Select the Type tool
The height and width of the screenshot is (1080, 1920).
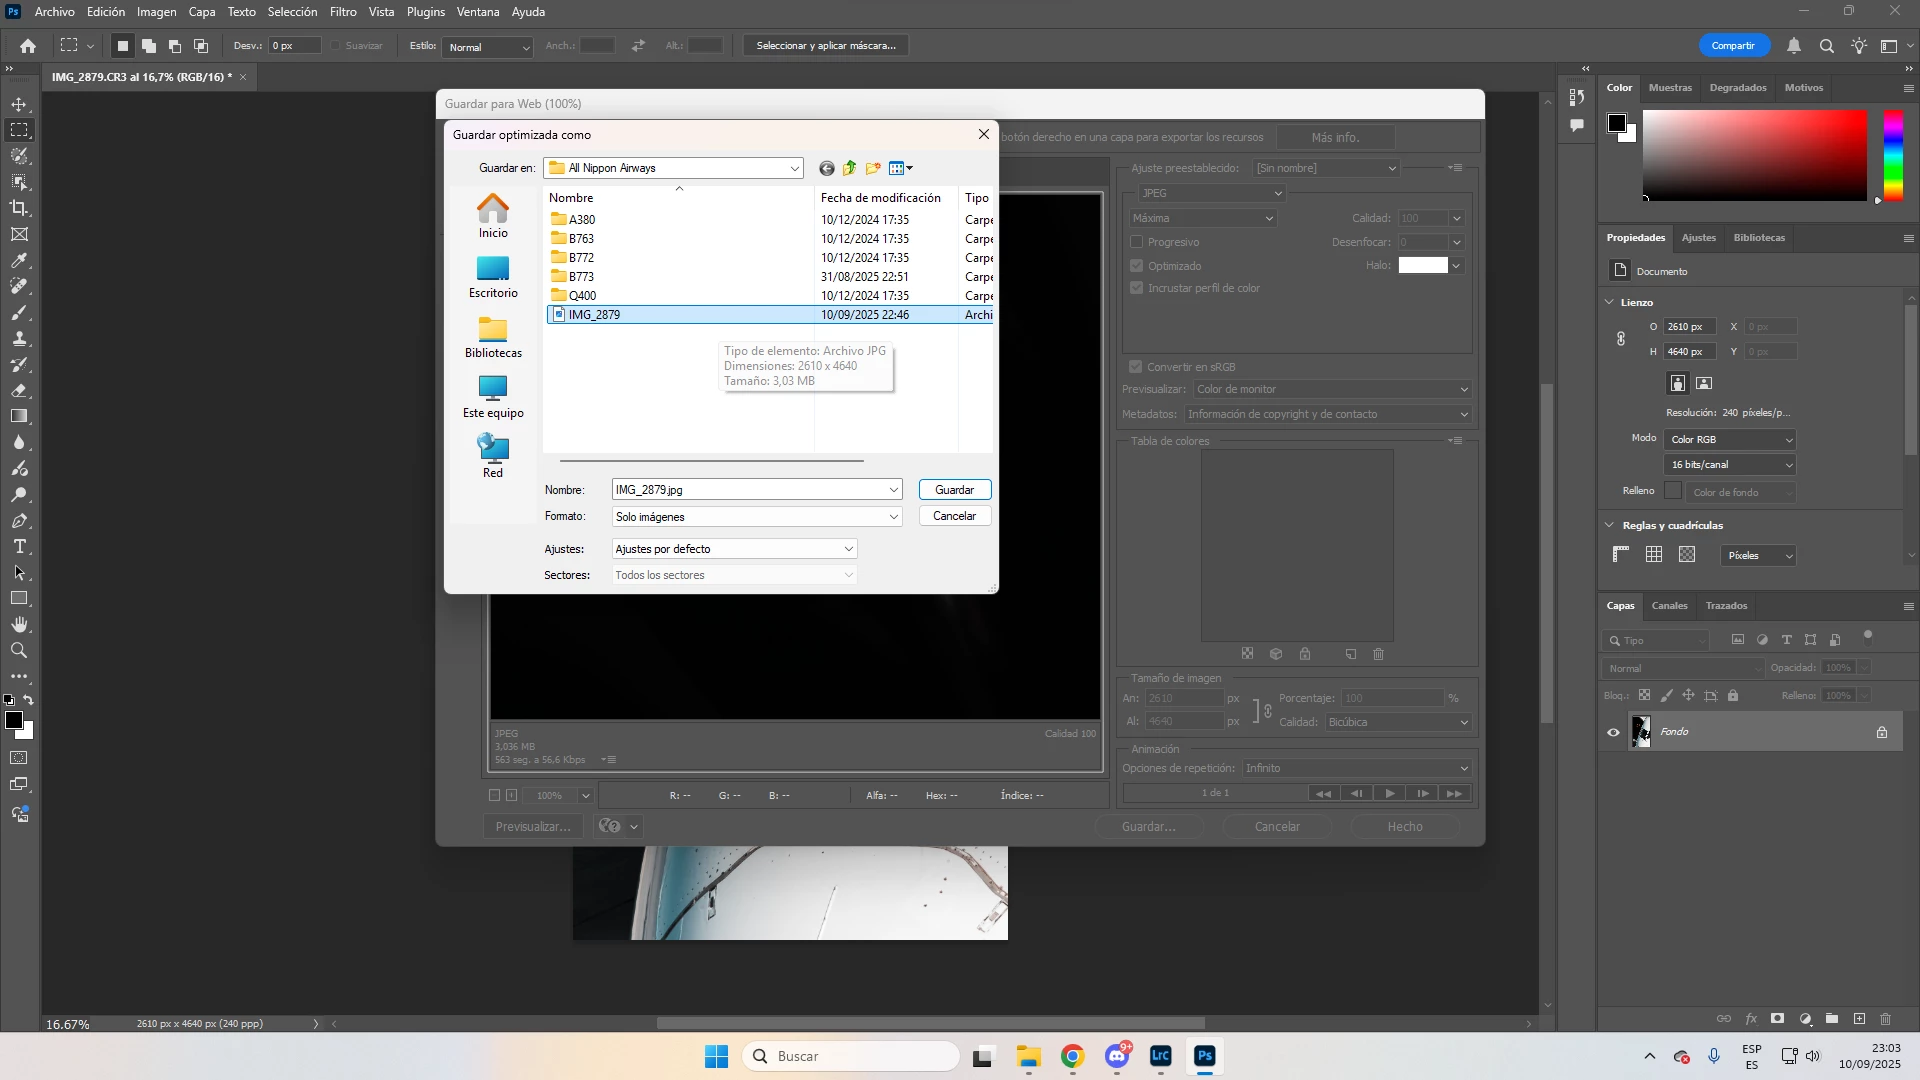[x=19, y=547]
